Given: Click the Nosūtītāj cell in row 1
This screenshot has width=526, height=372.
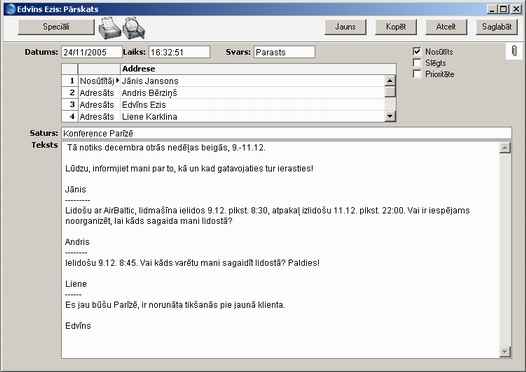Looking at the screenshot, I should click(99, 81).
